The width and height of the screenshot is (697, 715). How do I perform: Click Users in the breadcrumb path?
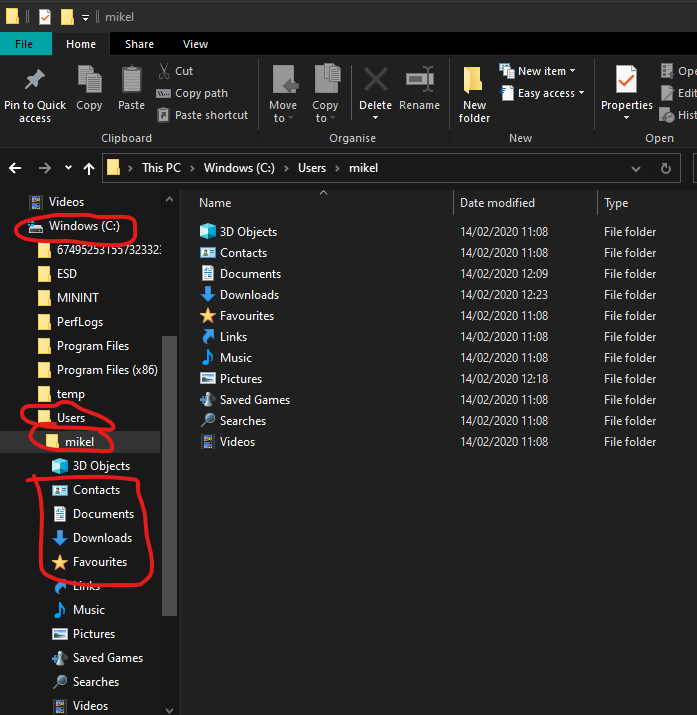tap(312, 168)
